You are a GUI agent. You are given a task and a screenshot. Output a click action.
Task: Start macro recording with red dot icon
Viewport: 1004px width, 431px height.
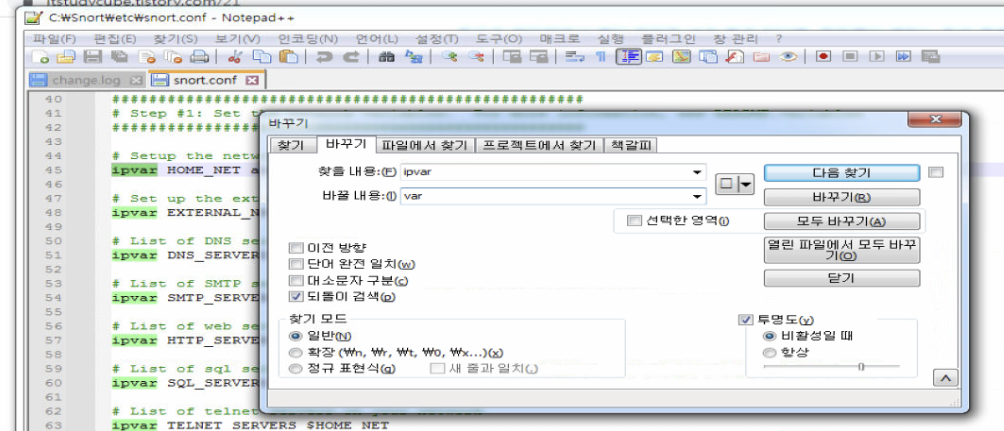[x=823, y=57]
